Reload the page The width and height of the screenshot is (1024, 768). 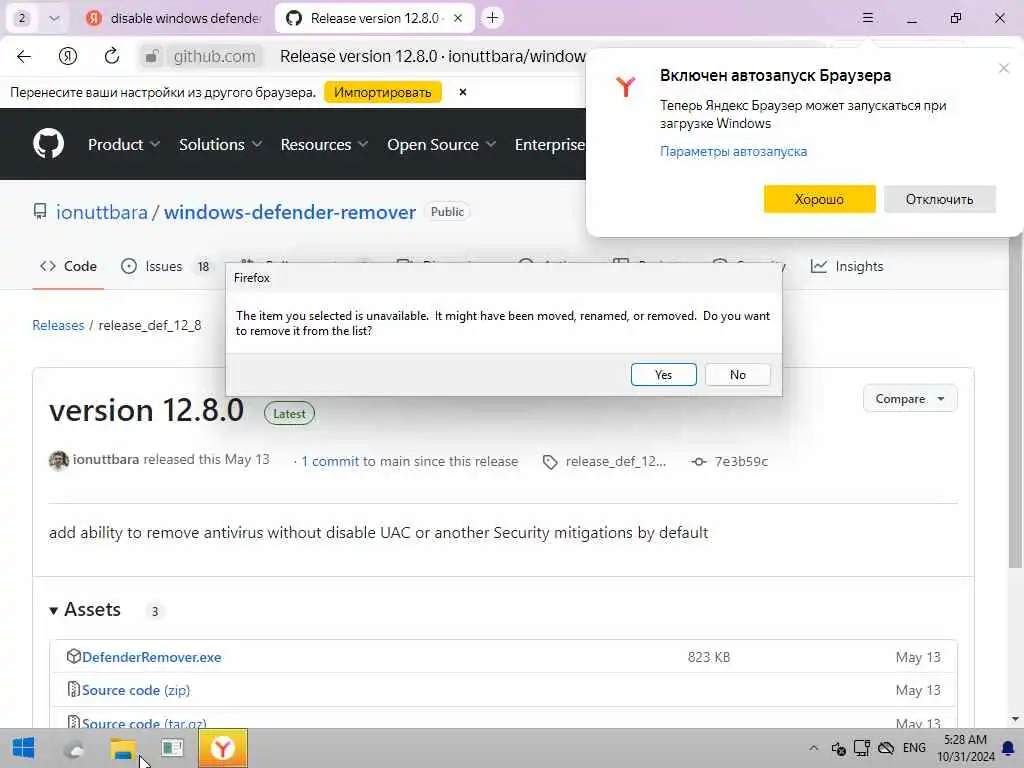112,56
